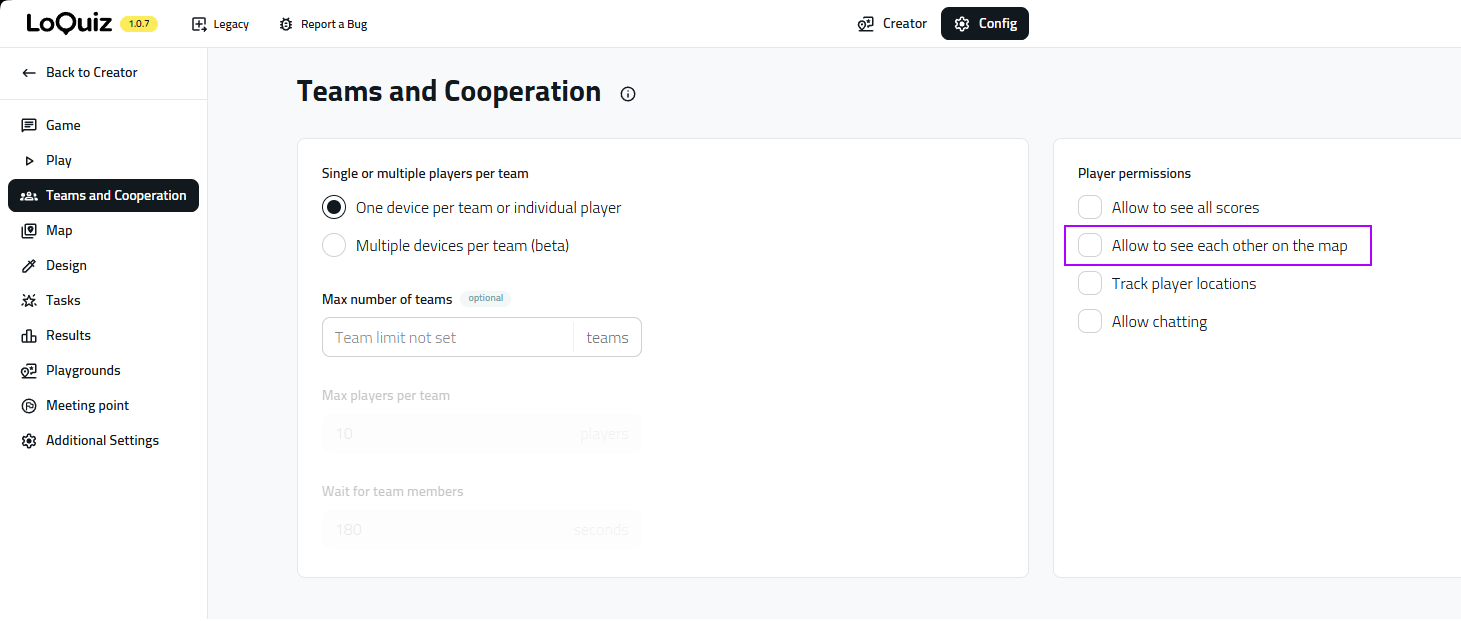Select Multiple devices per team (beta)
The width and height of the screenshot is (1461, 621).
point(334,246)
